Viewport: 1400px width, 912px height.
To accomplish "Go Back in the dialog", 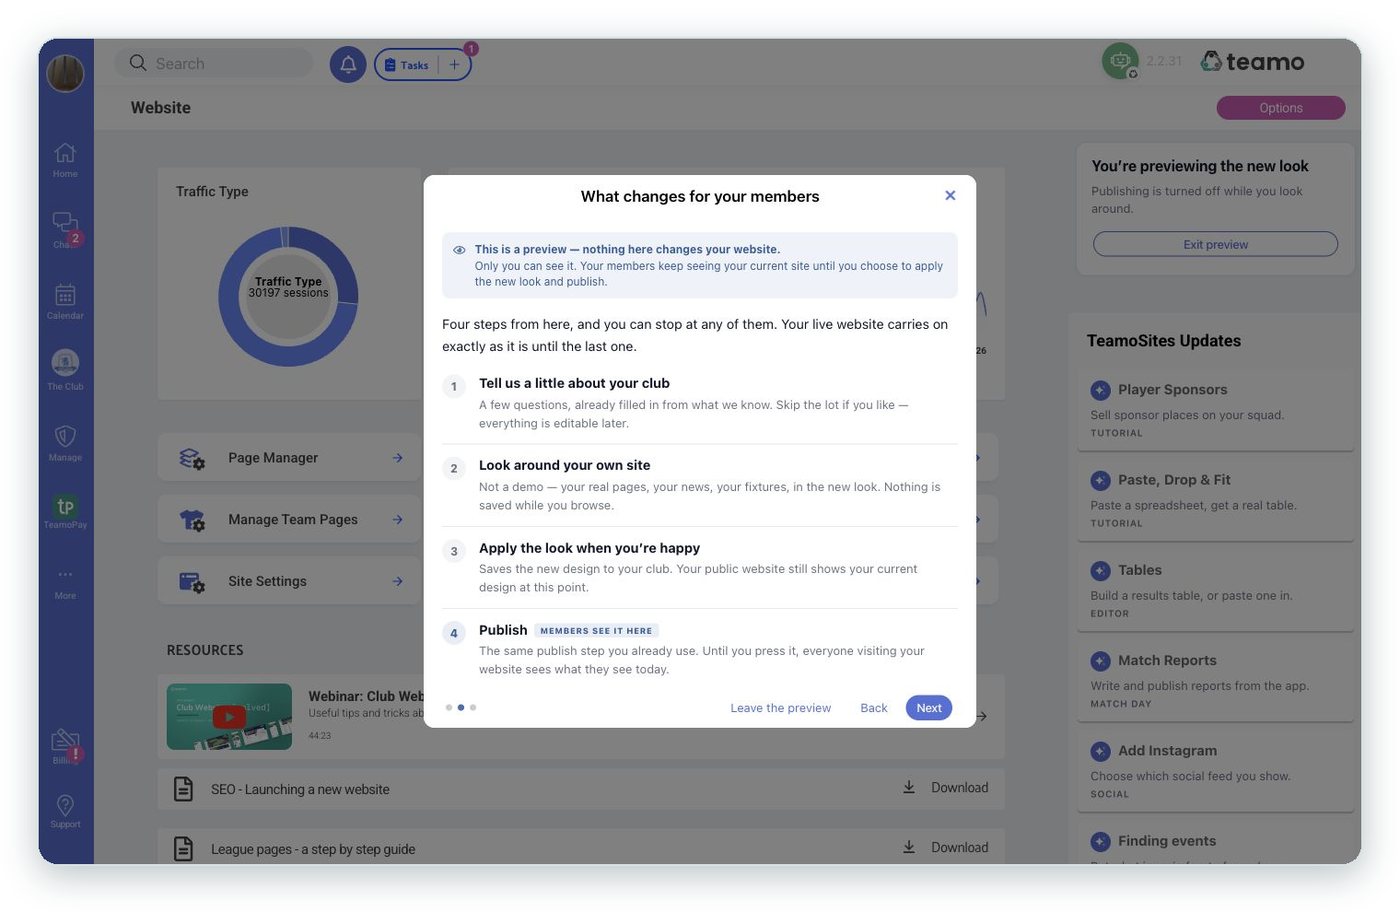I will coord(874,708).
